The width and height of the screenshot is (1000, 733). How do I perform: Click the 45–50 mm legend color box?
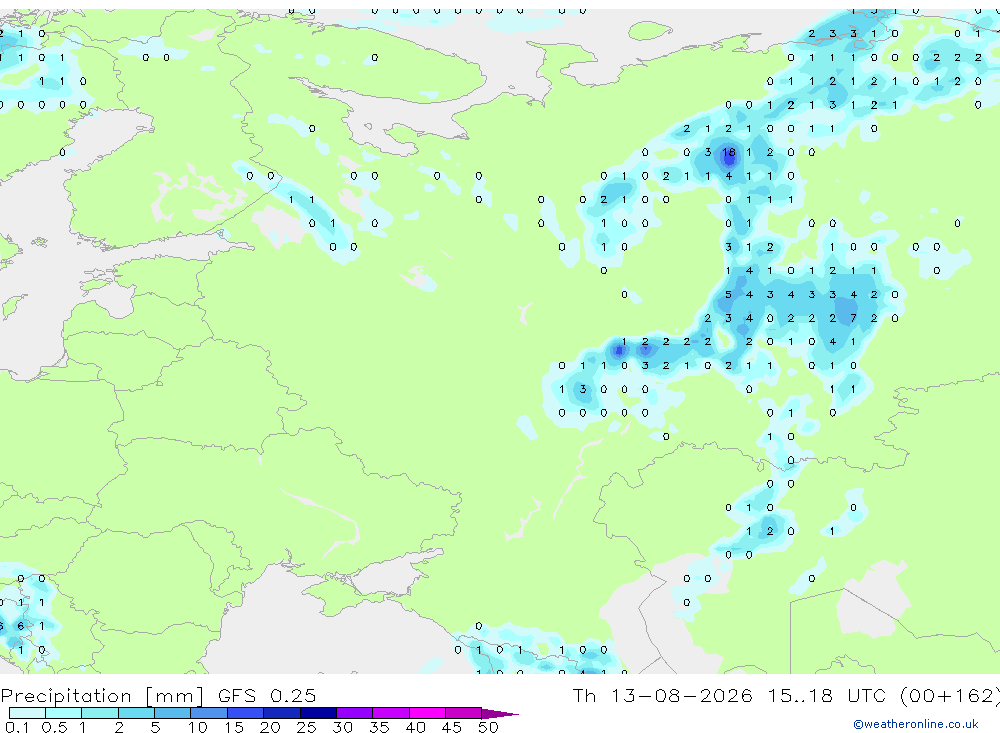click(x=464, y=713)
